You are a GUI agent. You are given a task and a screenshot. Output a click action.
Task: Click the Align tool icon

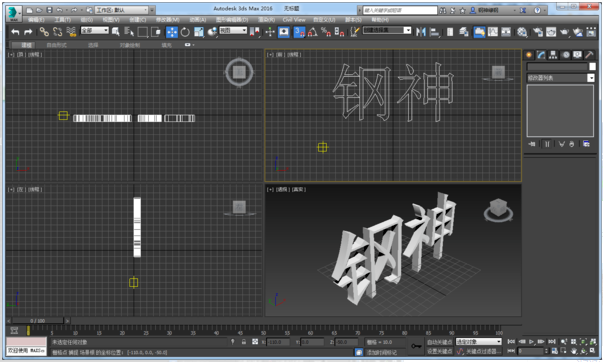(x=435, y=32)
